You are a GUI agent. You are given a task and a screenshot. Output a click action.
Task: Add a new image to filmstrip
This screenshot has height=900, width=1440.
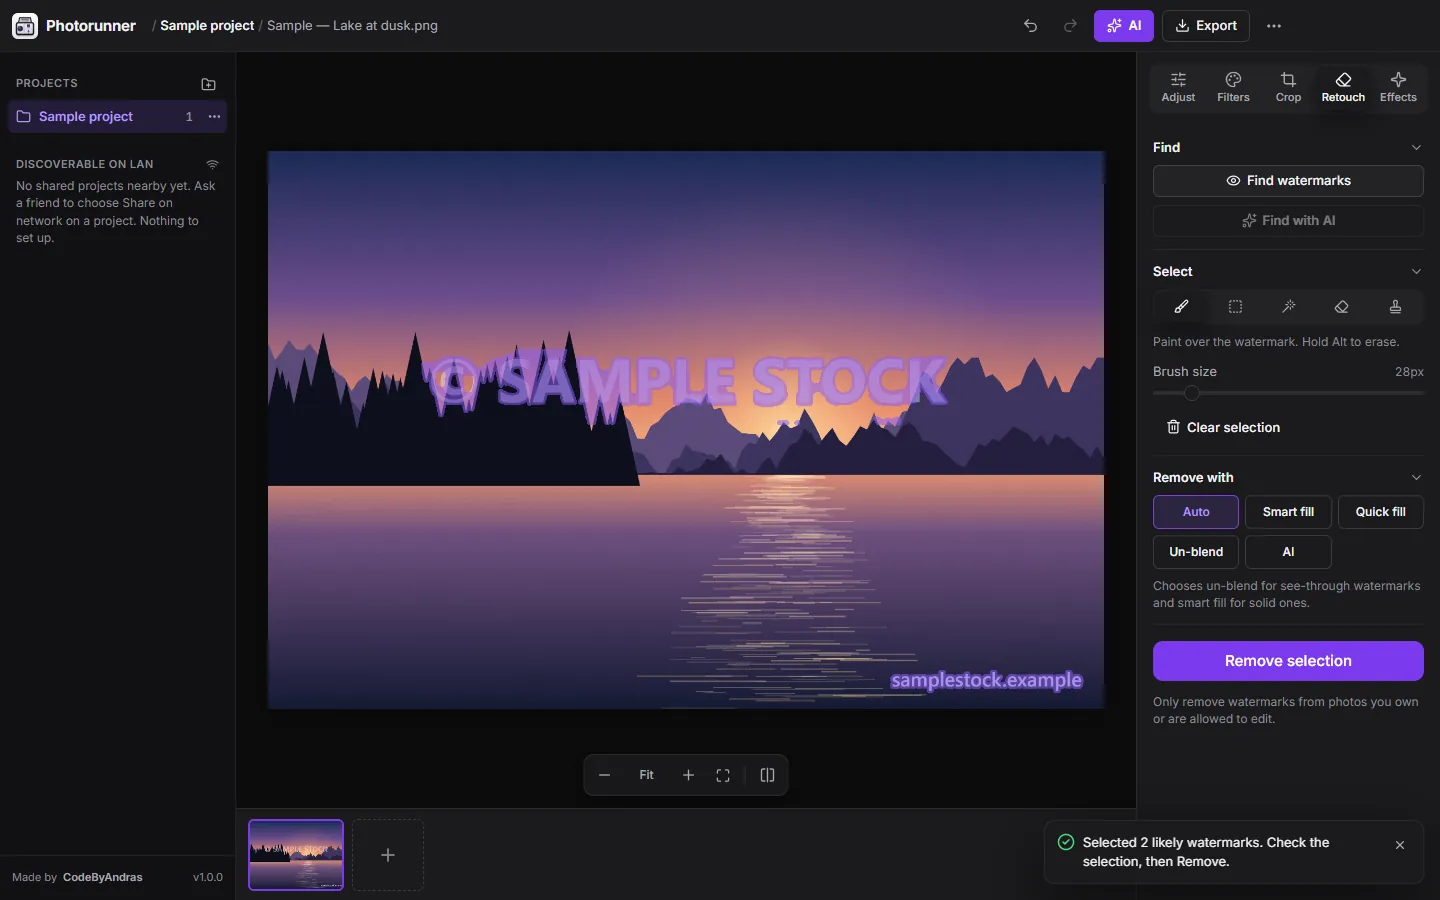click(x=388, y=855)
